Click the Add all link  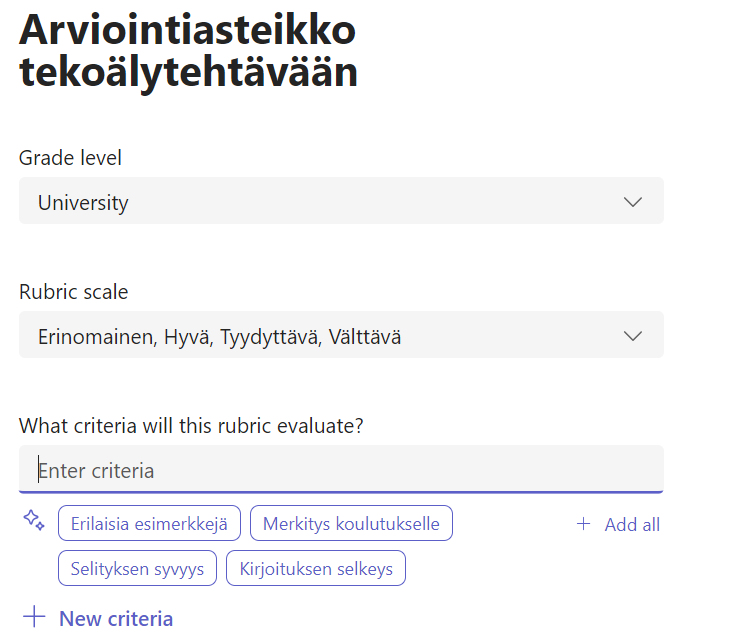(632, 524)
